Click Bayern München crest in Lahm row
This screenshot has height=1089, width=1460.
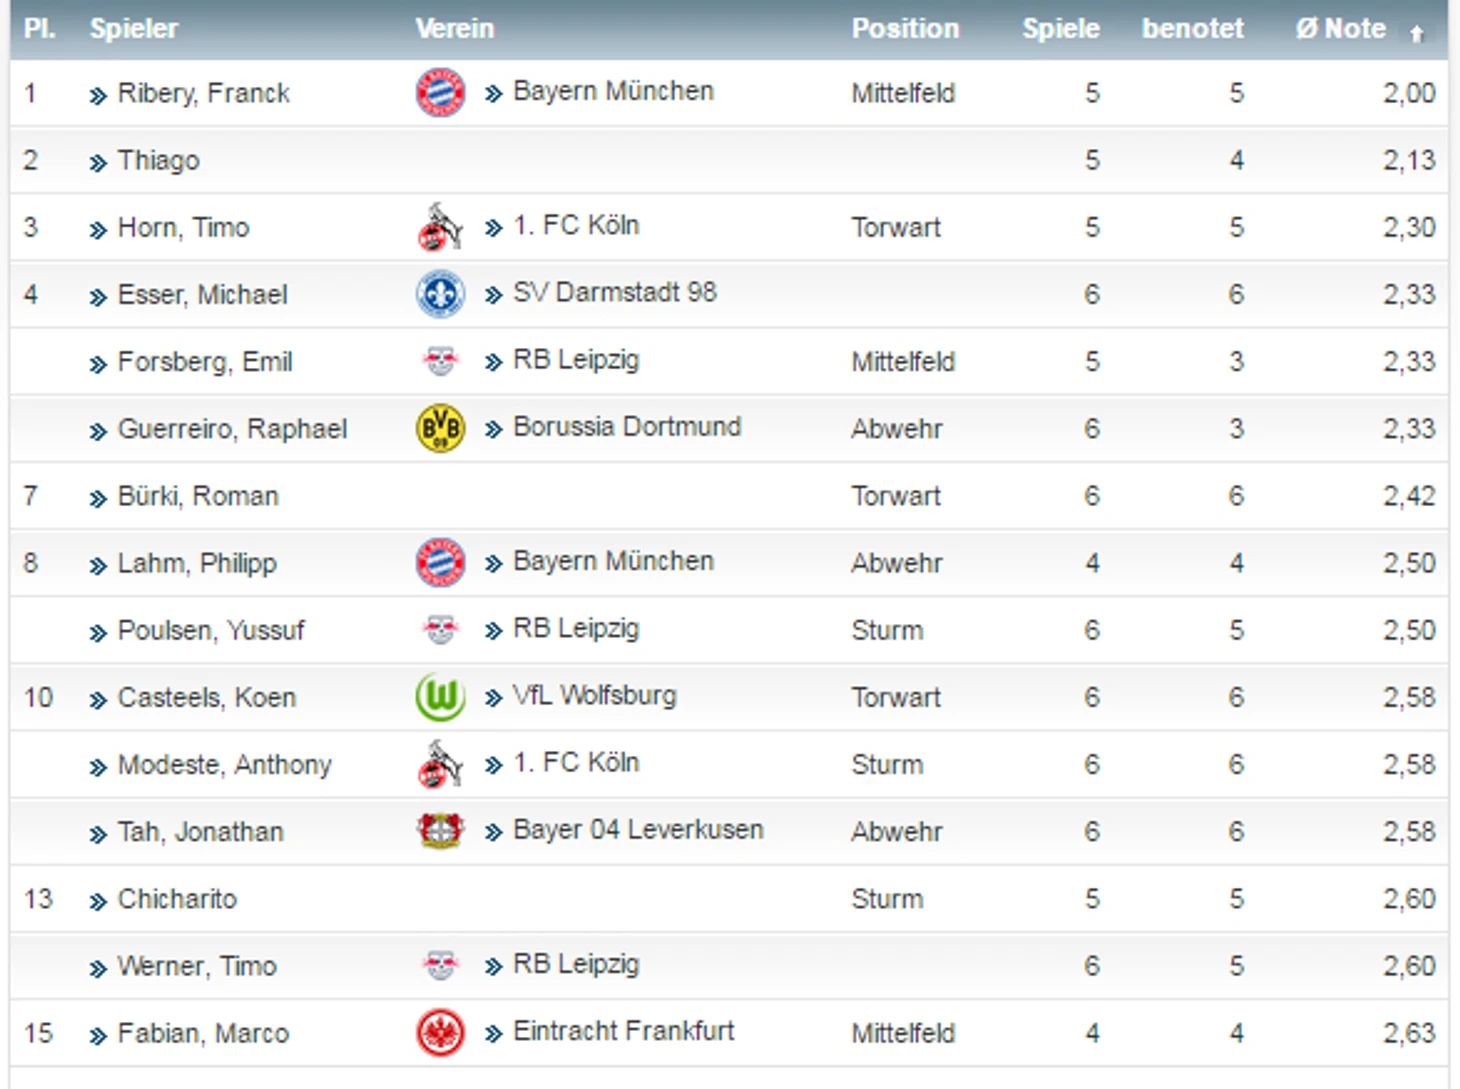coord(440,562)
